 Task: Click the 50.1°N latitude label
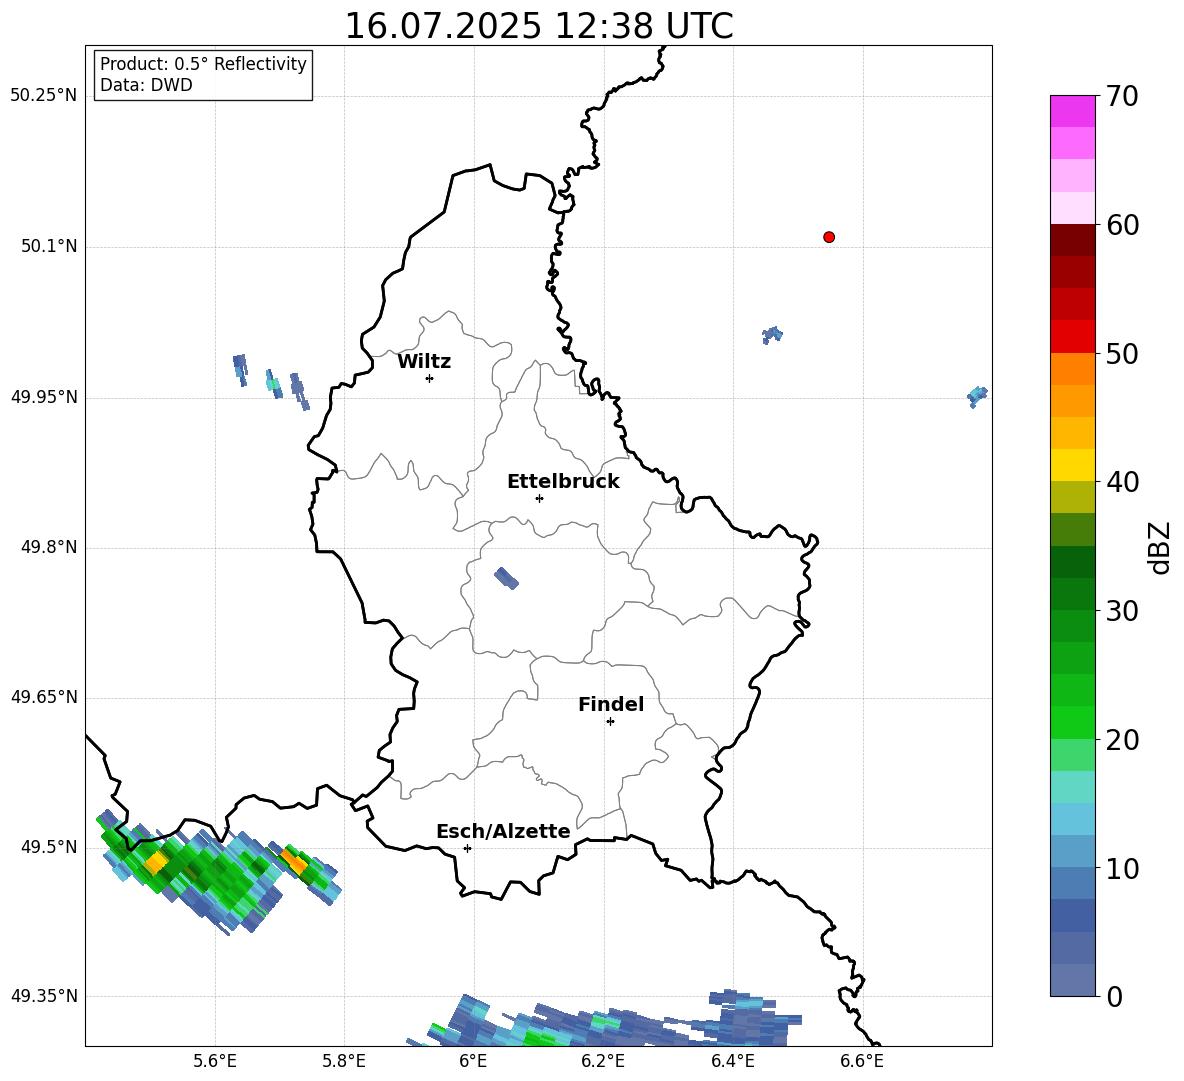pyautogui.click(x=50, y=246)
